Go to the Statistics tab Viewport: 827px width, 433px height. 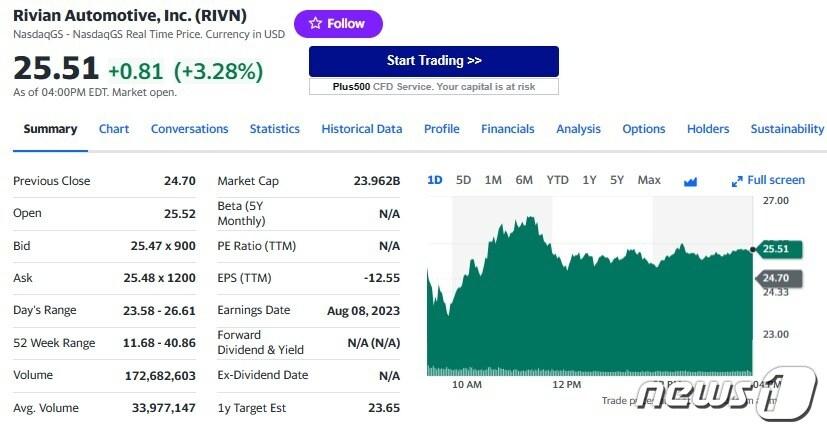[274, 129]
